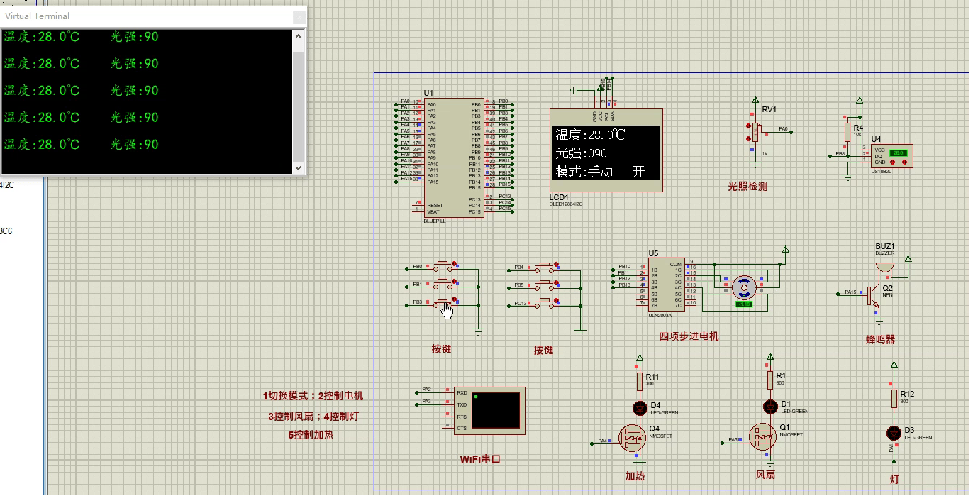Image resolution: width=969 pixels, height=495 pixels.
Task: Click the RV1 light sensor potentiometer
Action: (757, 130)
